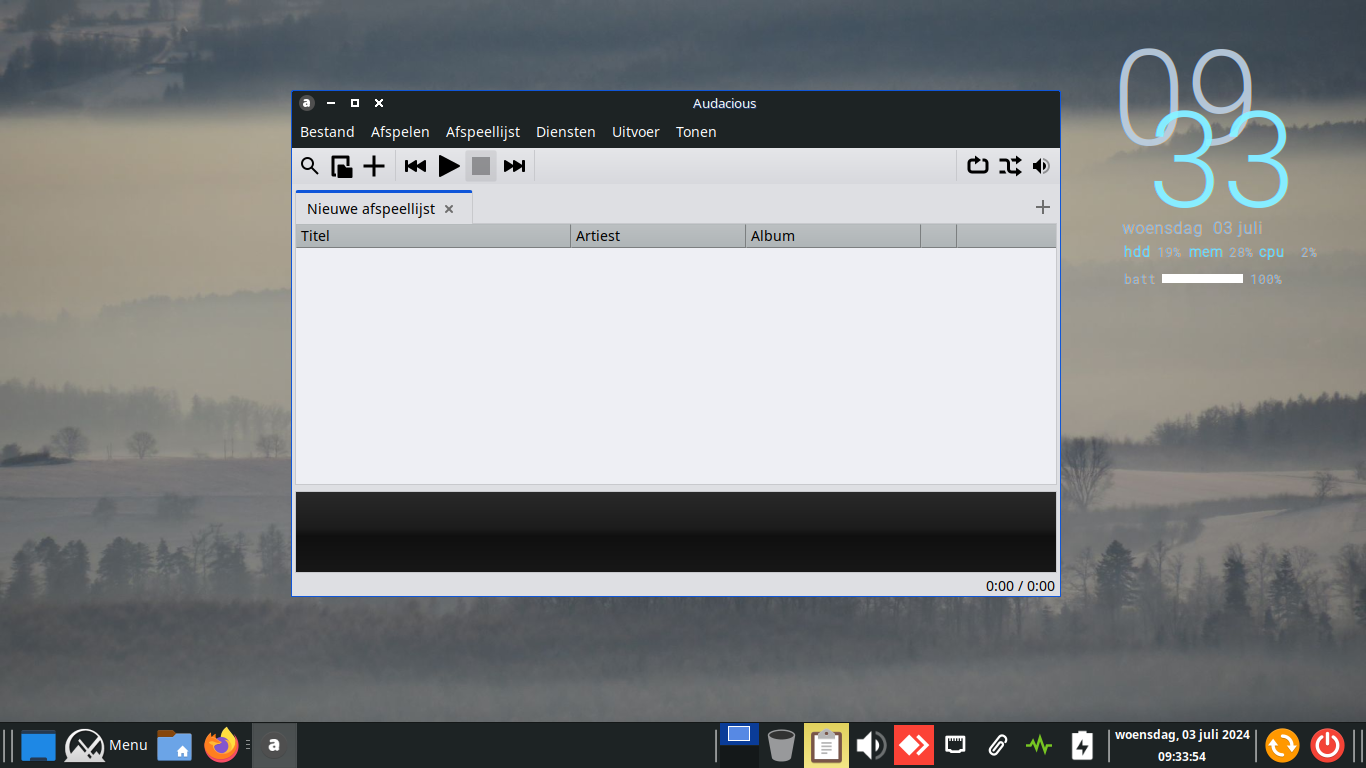Toggle shuffle mode
1366x768 pixels.
click(1009, 166)
